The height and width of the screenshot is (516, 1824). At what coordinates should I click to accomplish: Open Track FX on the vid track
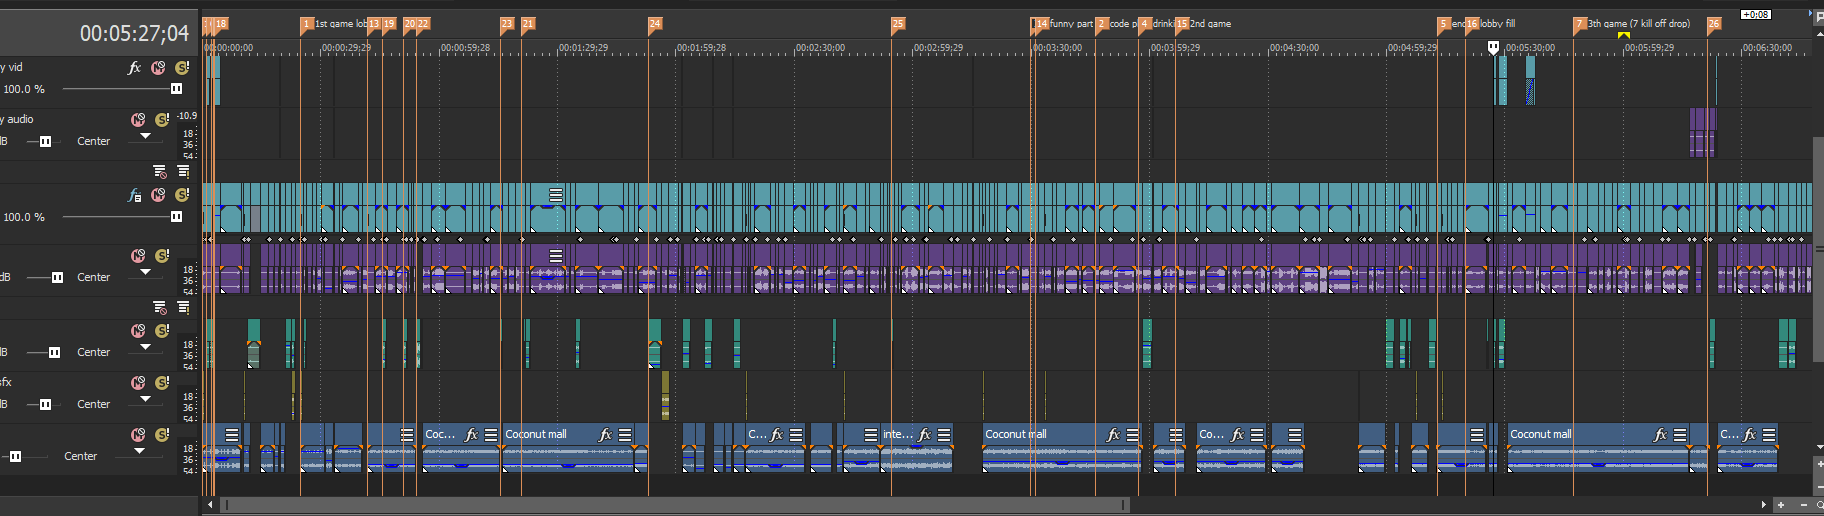click(x=134, y=68)
